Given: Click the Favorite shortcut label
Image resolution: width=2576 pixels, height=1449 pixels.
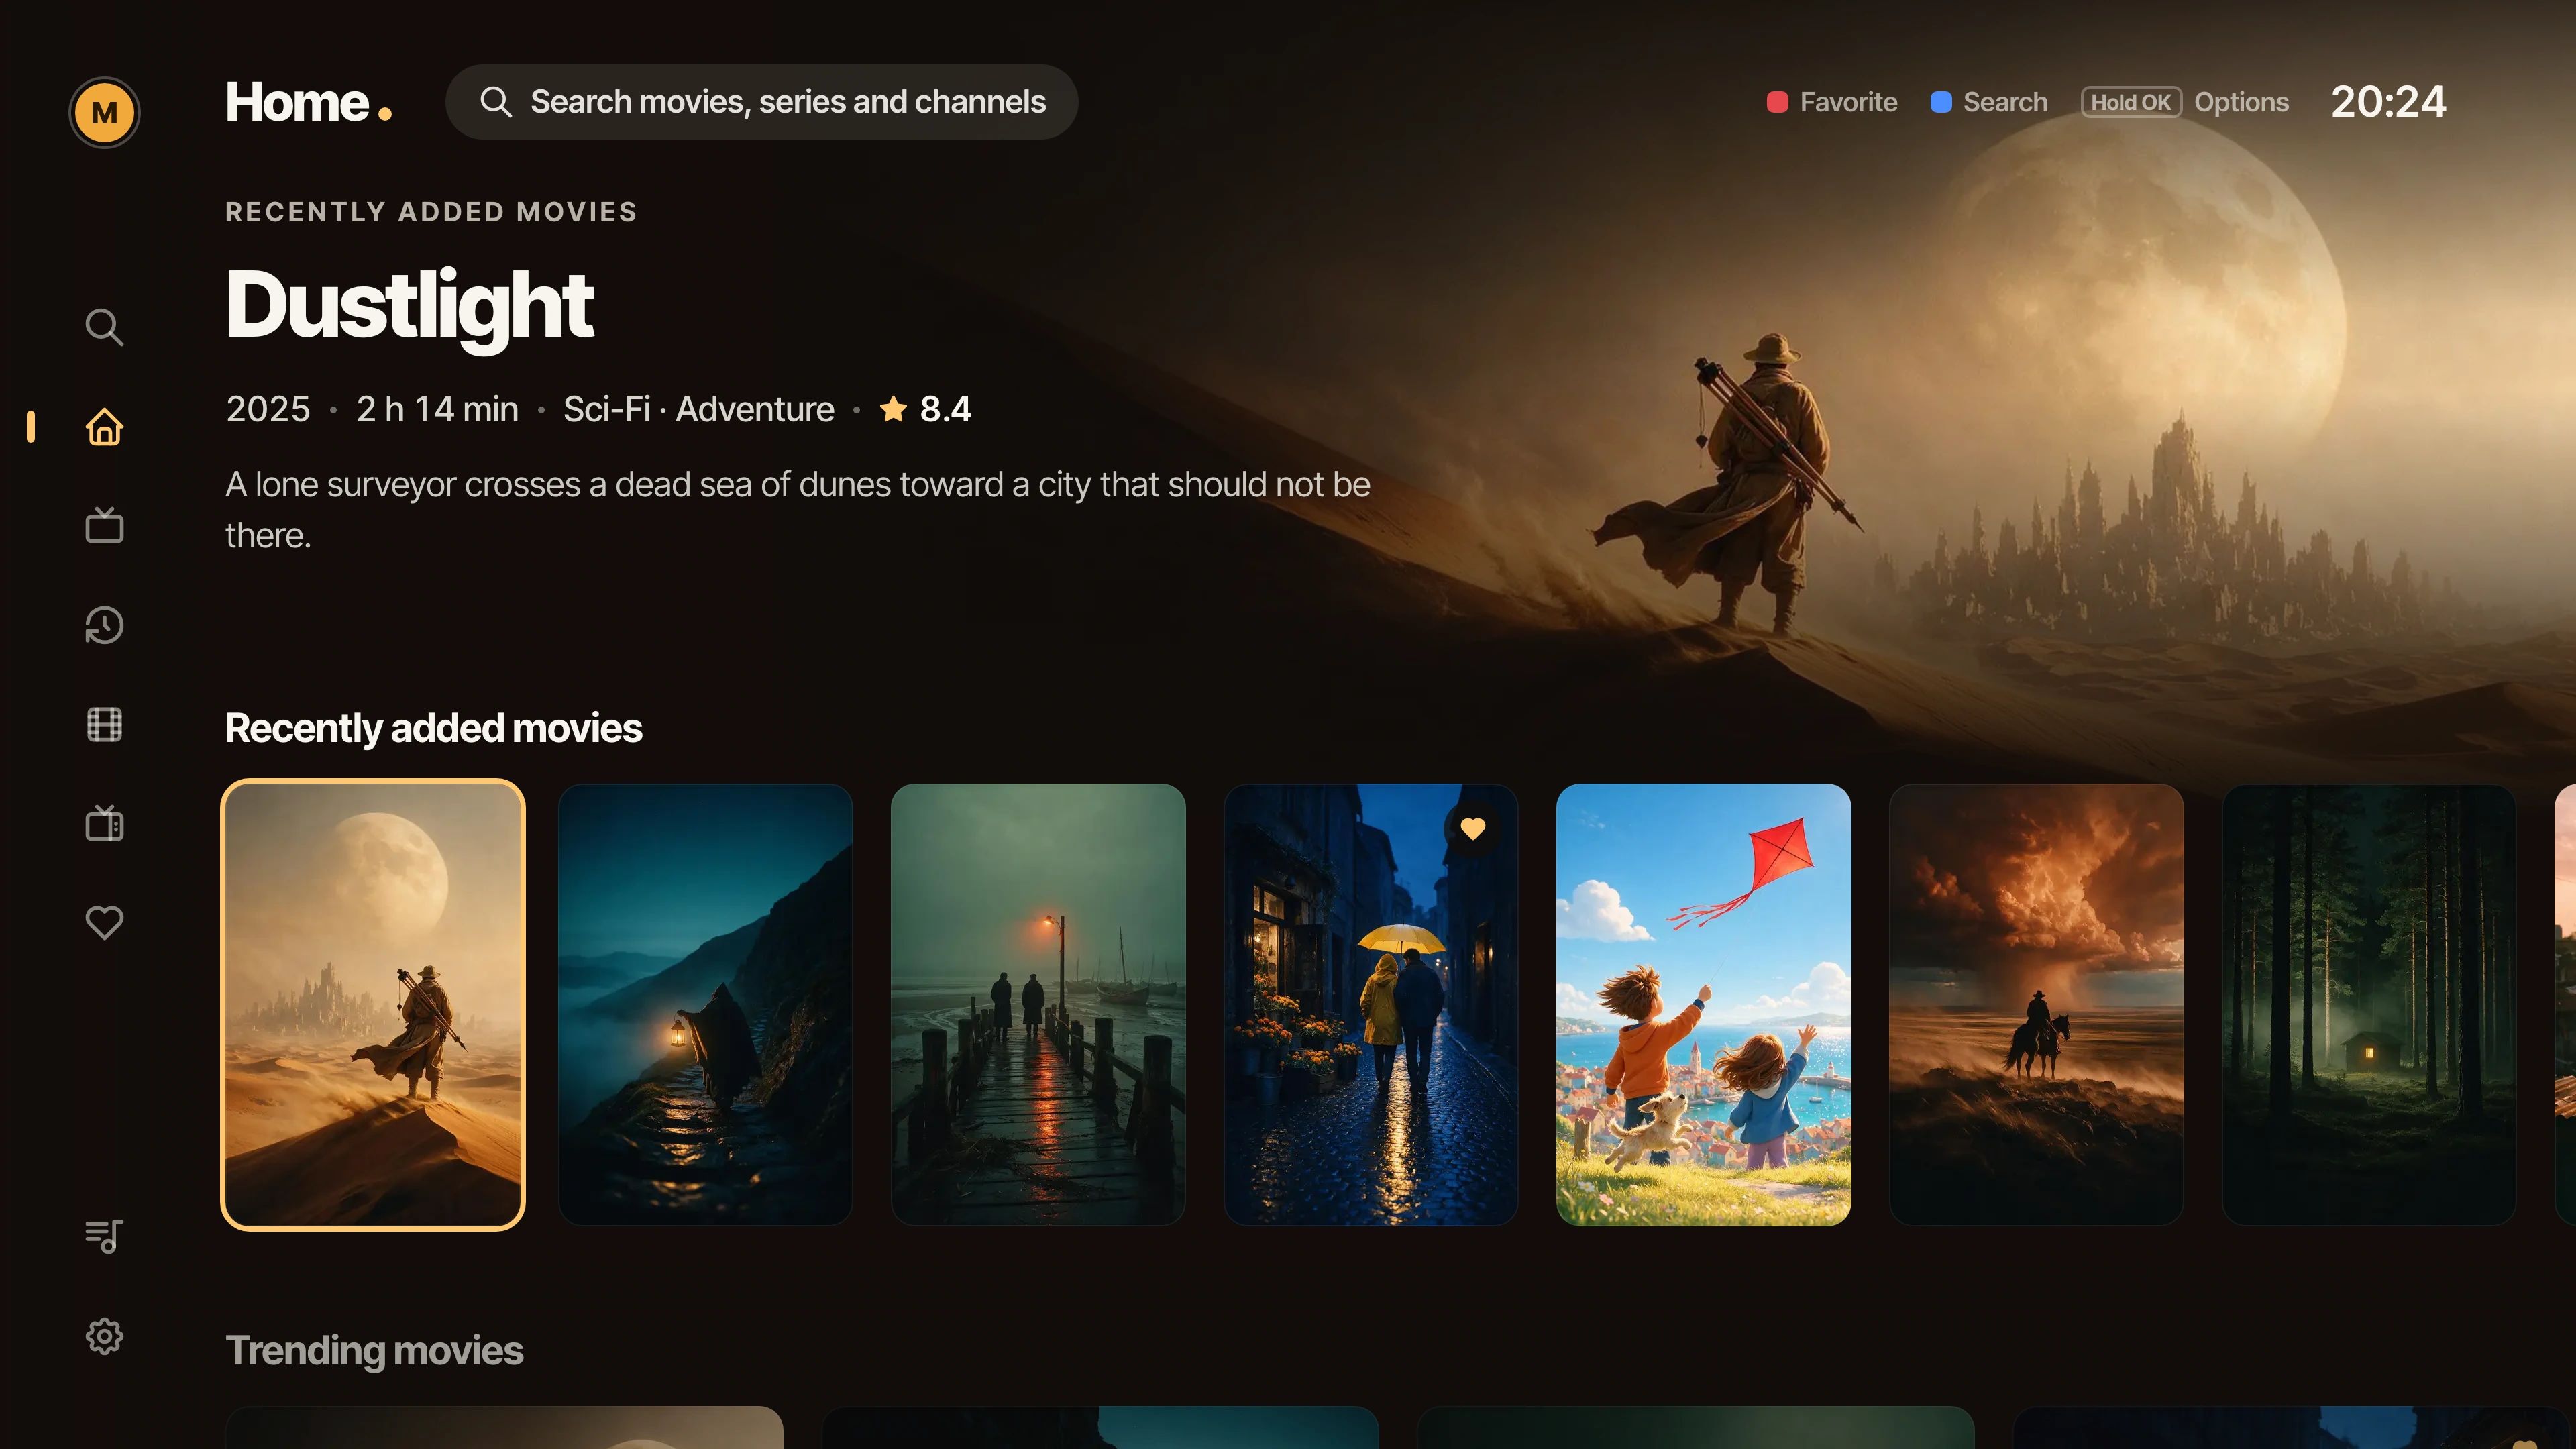Looking at the screenshot, I should point(1848,102).
